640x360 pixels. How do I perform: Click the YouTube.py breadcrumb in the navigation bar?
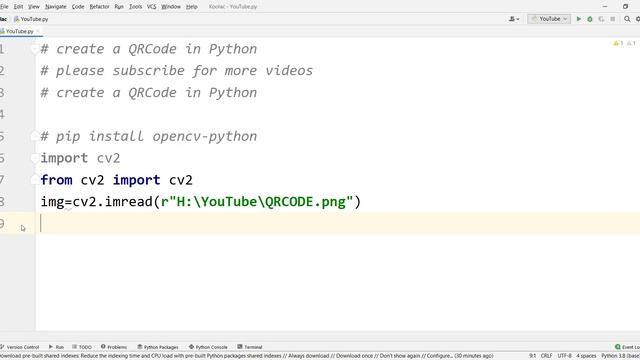point(31,19)
